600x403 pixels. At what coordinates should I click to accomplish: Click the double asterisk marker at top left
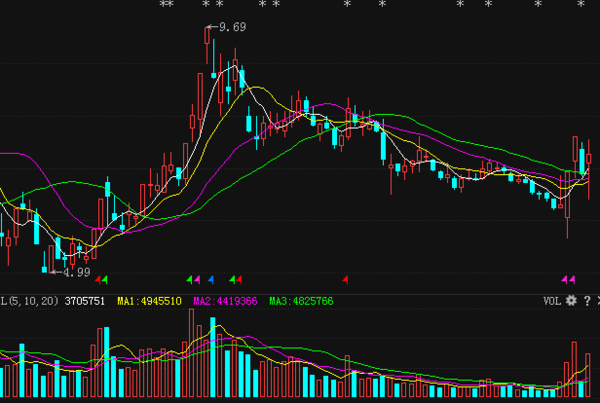[166, 4]
